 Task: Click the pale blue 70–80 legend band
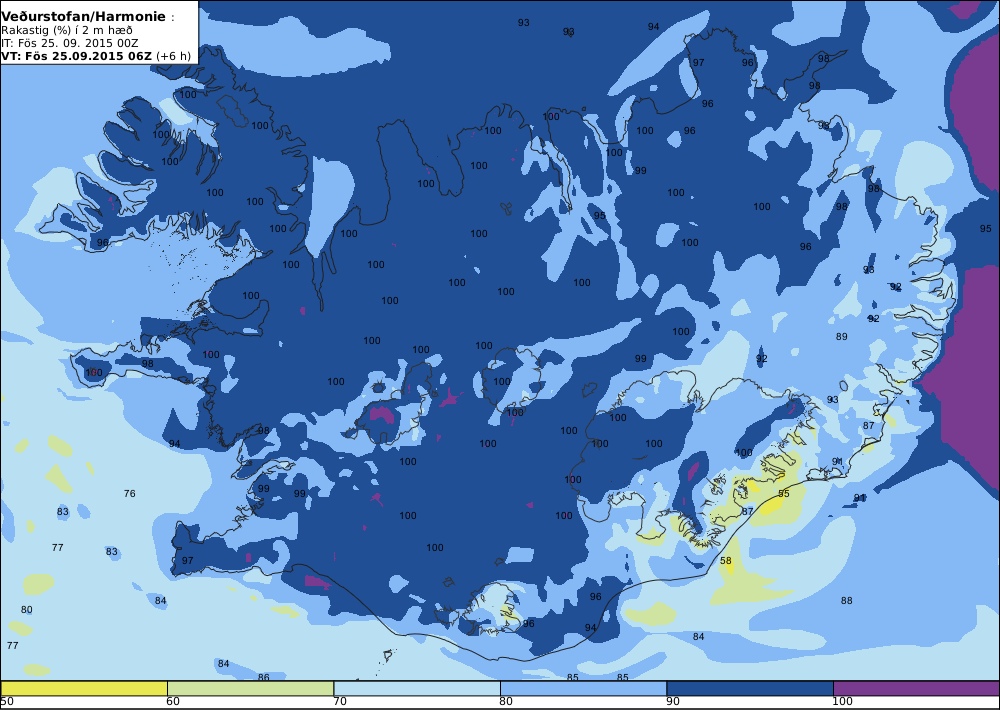(x=416, y=688)
